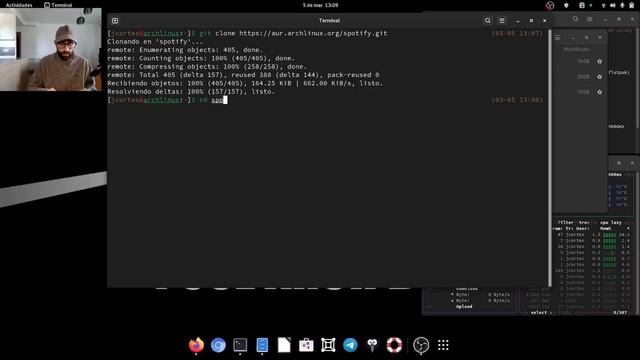The height and width of the screenshot is (360, 640).
Task: Sort files by the Modificado column
Action: (576, 49)
